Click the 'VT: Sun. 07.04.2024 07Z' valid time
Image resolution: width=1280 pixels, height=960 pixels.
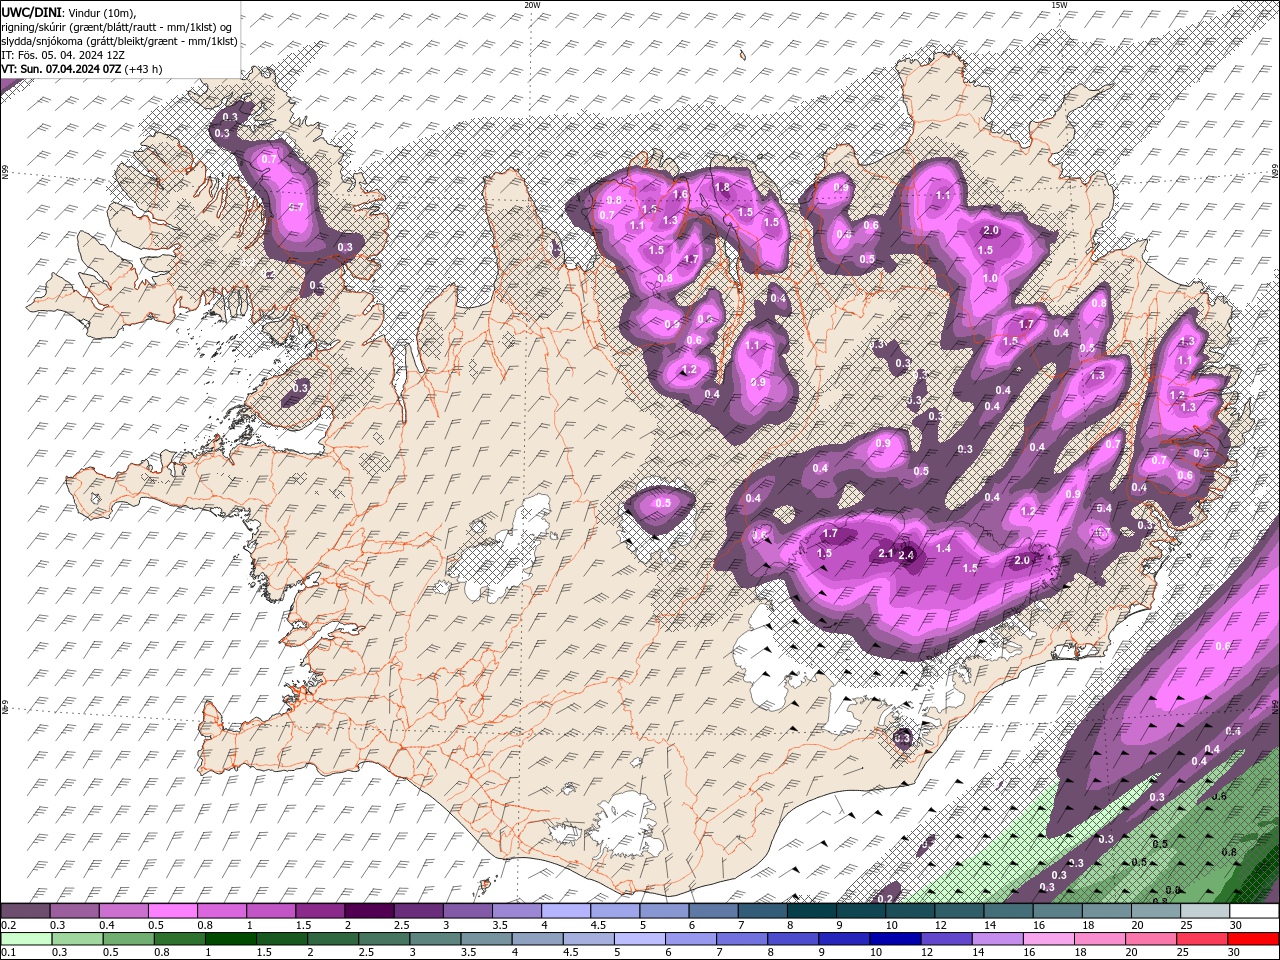pyautogui.click(x=61, y=69)
